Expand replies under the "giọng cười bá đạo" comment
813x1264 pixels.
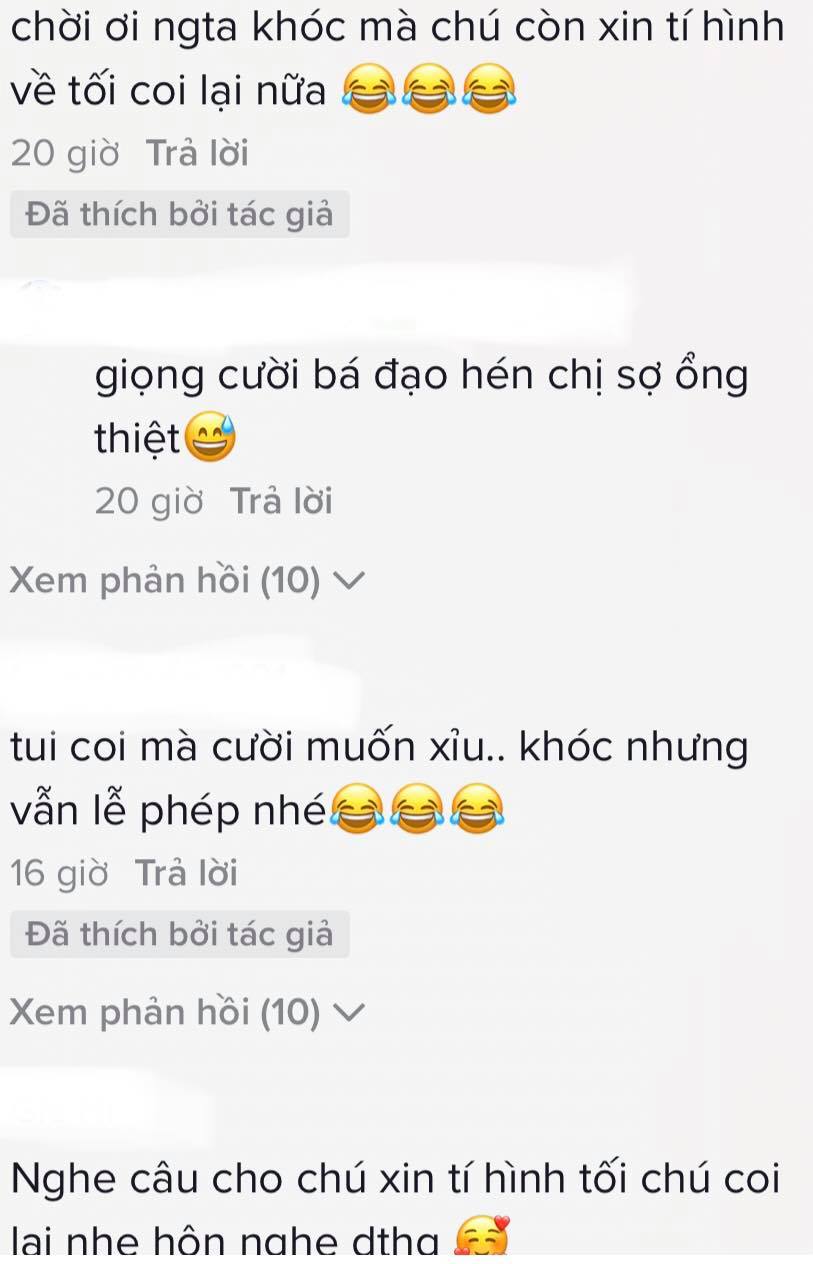pos(188,581)
